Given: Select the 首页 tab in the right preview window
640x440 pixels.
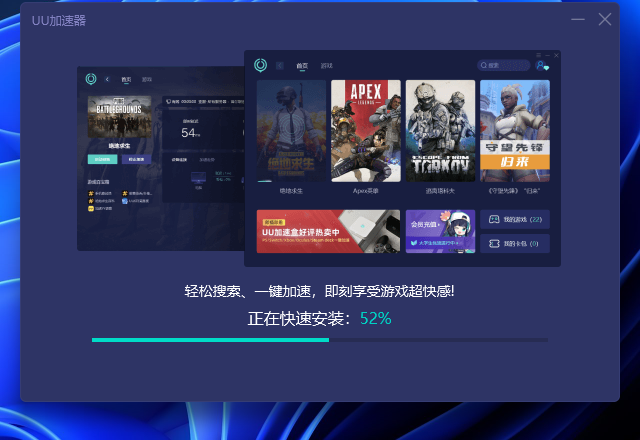Looking at the screenshot, I should (x=302, y=66).
